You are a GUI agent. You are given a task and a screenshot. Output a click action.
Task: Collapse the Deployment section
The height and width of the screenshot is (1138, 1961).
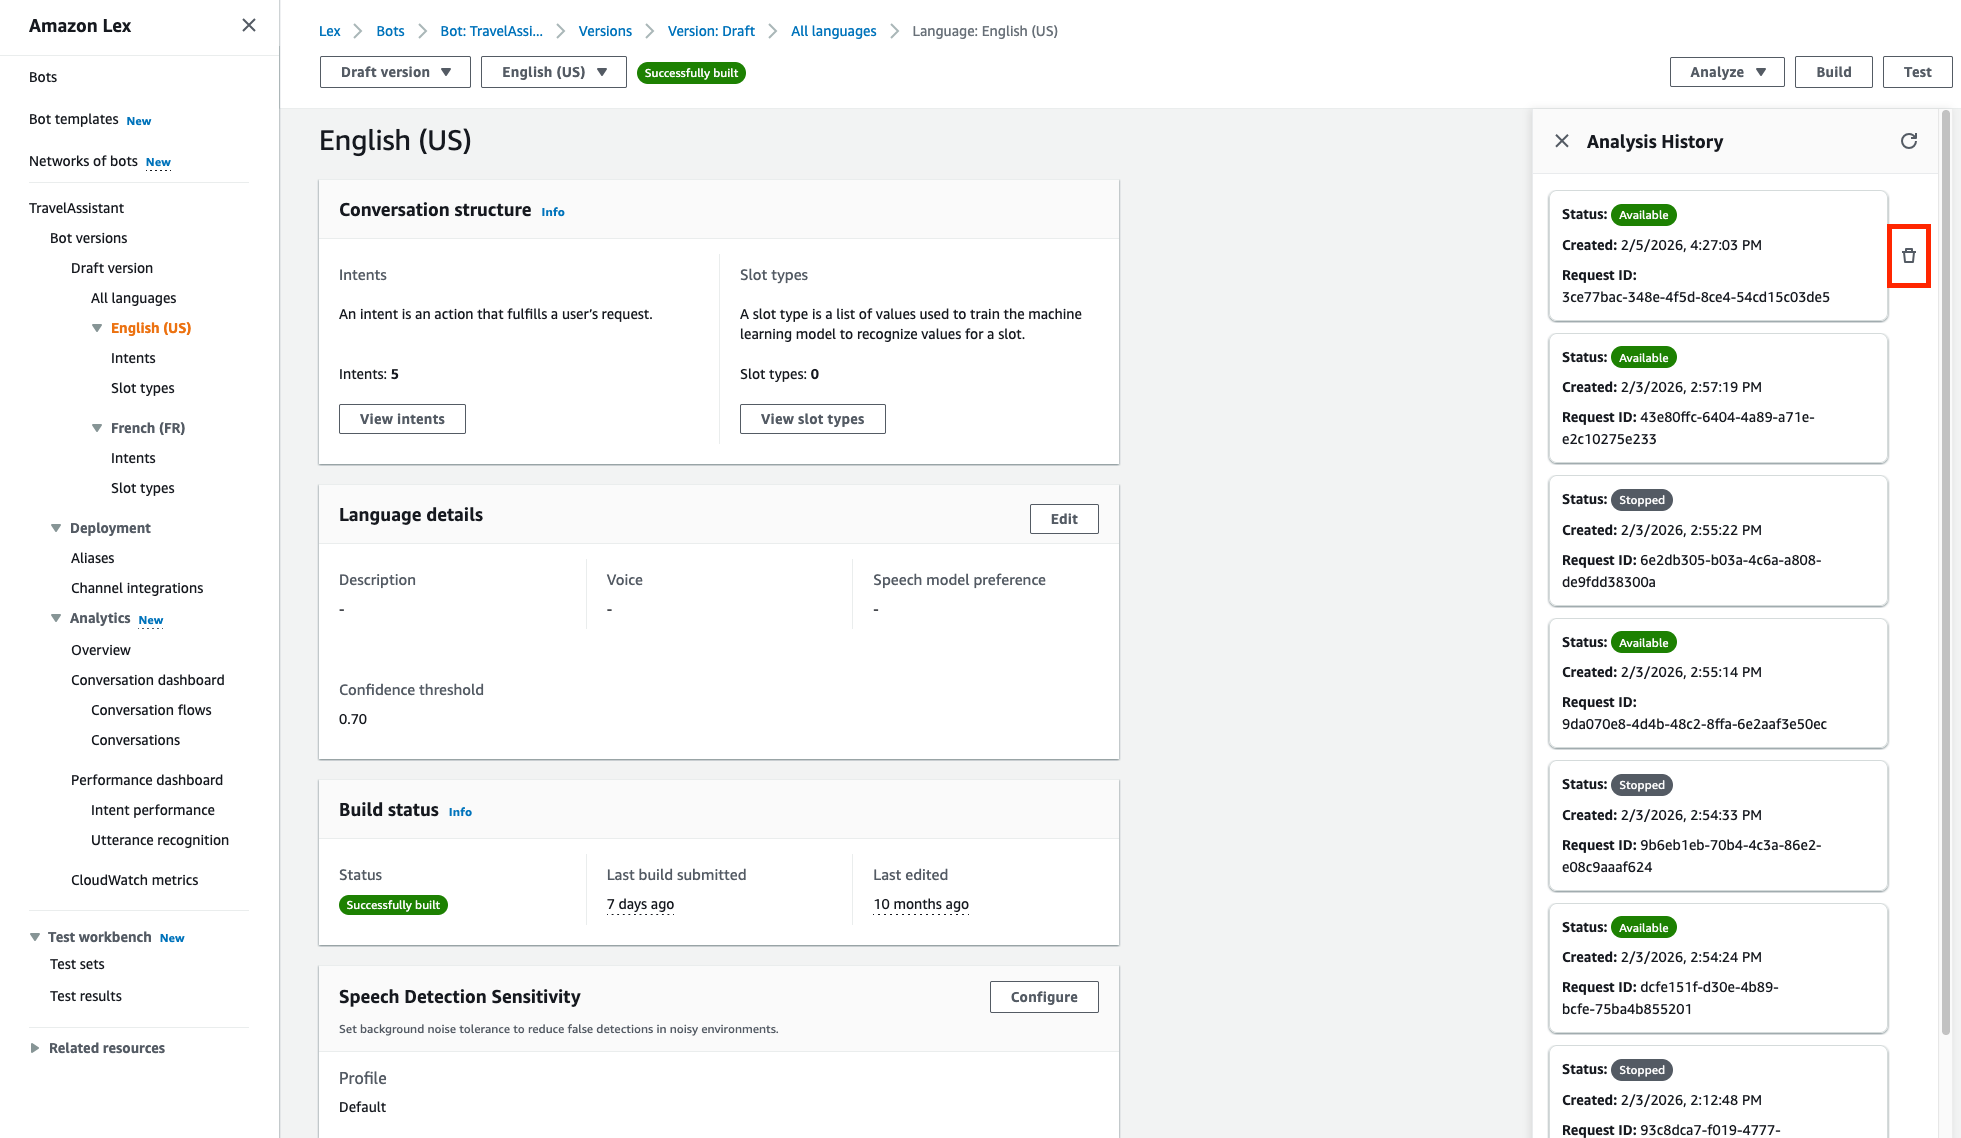pyautogui.click(x=56, y=528)
